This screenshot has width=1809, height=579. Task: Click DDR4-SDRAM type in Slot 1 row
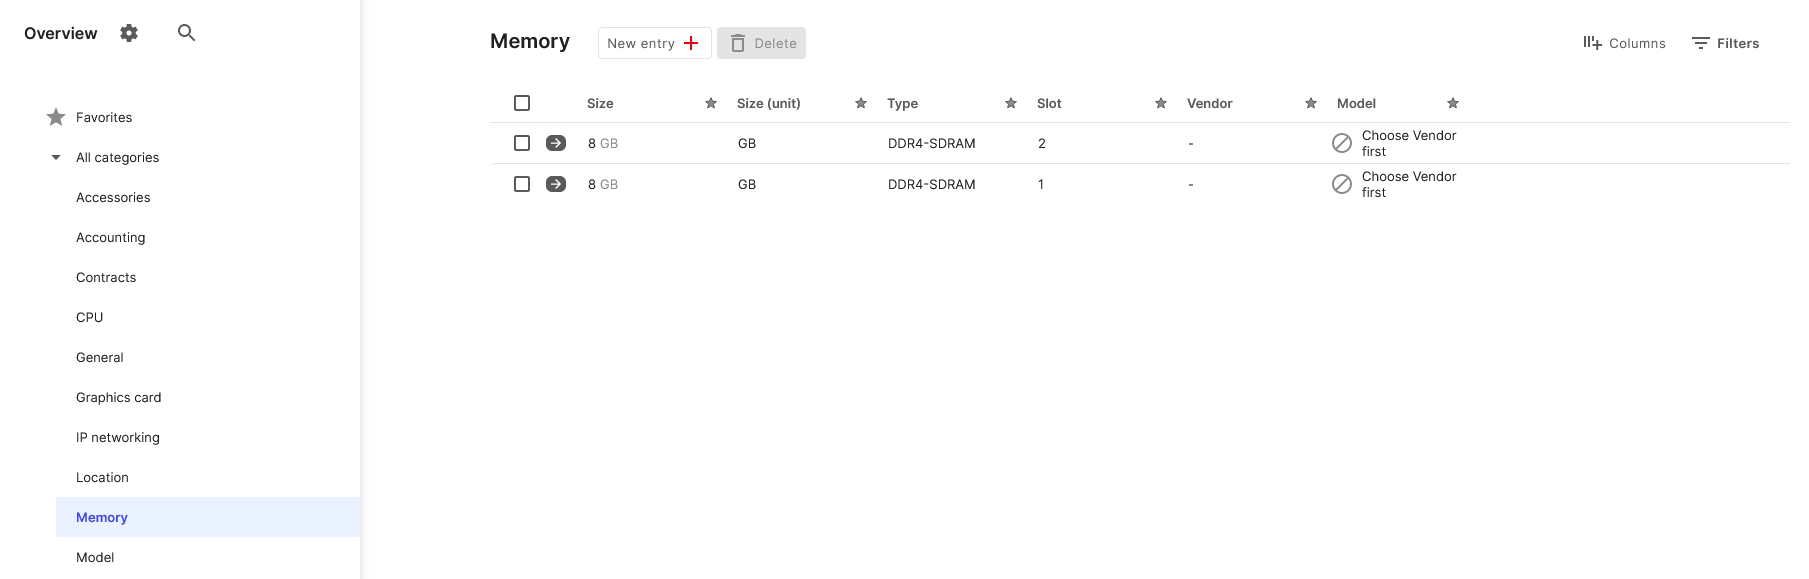(931, 184)
